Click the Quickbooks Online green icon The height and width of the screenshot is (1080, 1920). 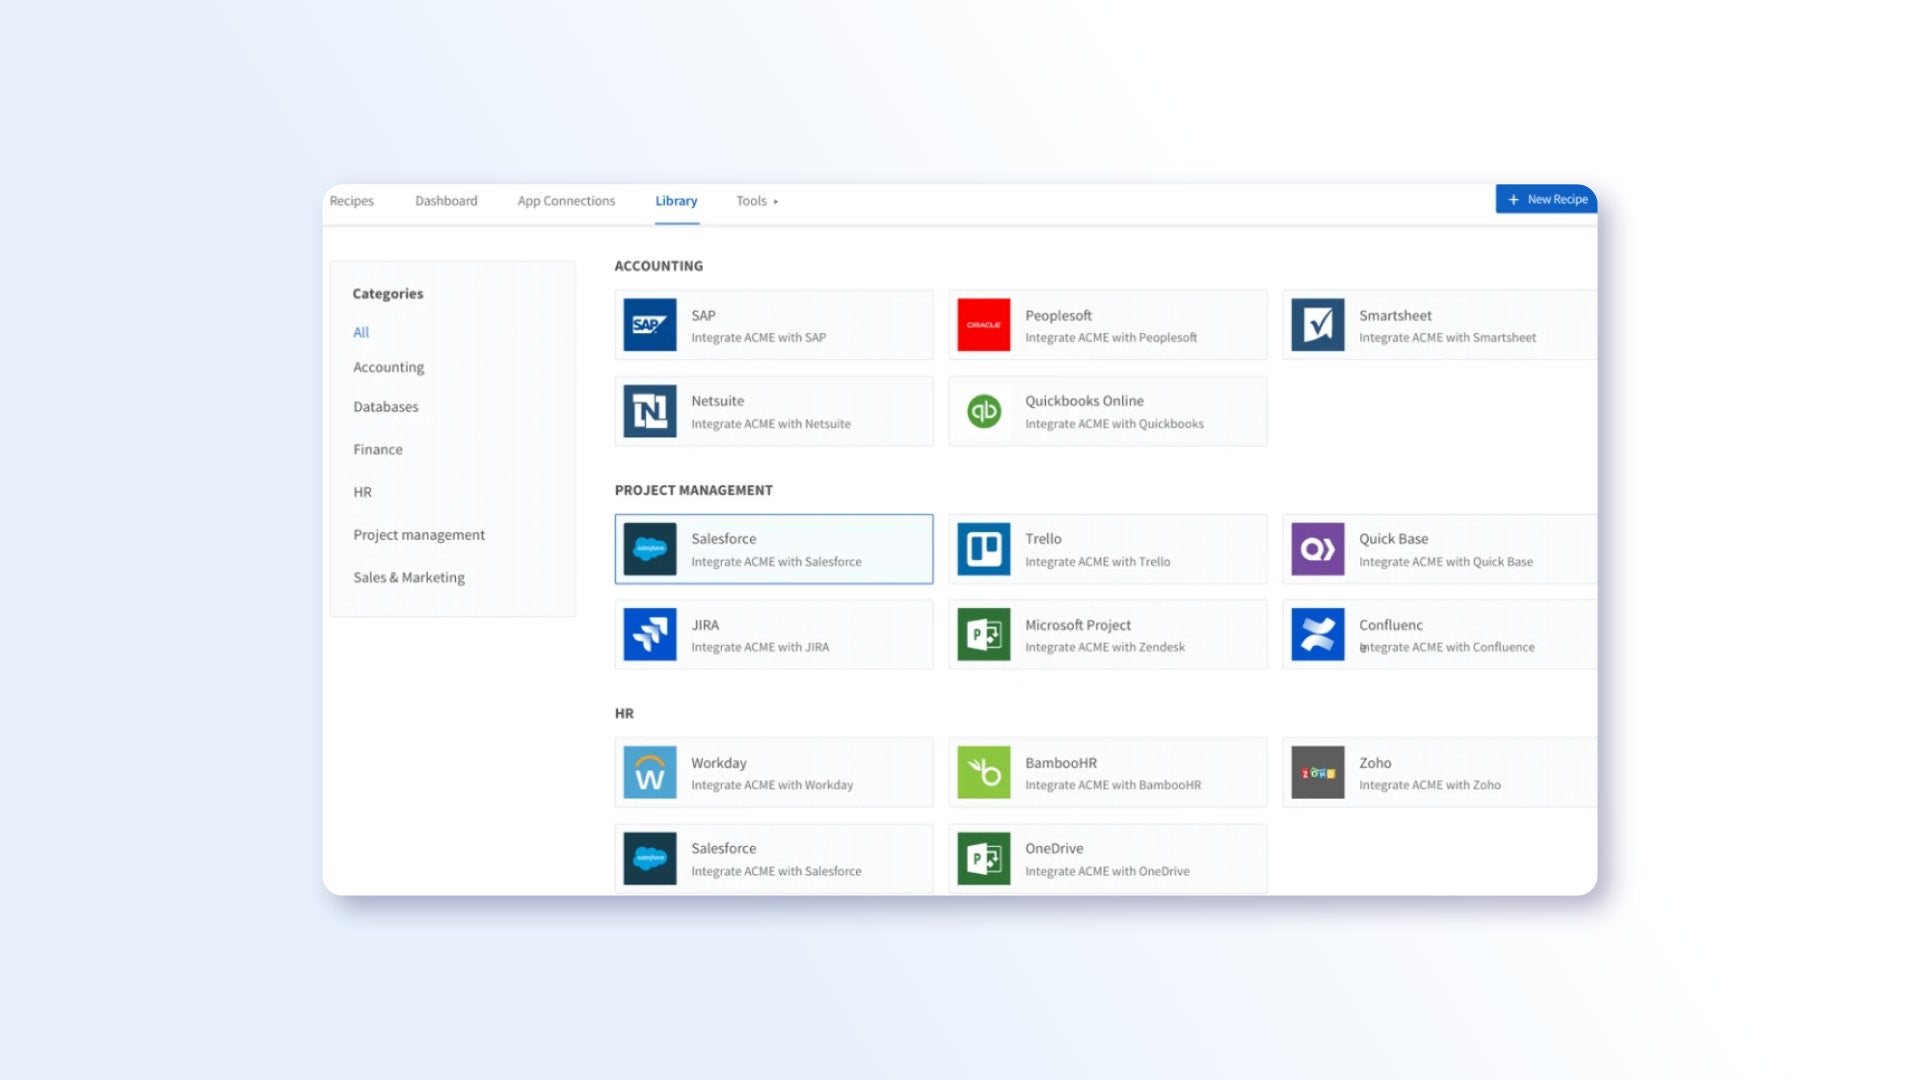[983, 411]
